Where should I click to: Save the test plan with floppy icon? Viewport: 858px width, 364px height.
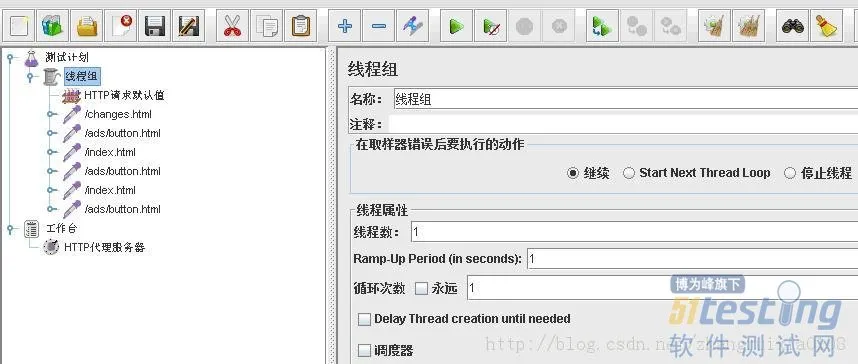point(155,26)
